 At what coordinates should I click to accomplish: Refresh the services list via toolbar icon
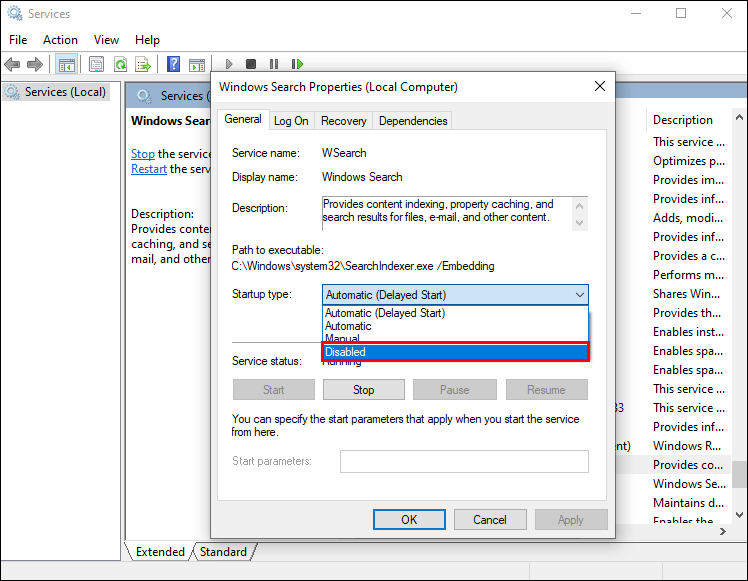point(120,64)
